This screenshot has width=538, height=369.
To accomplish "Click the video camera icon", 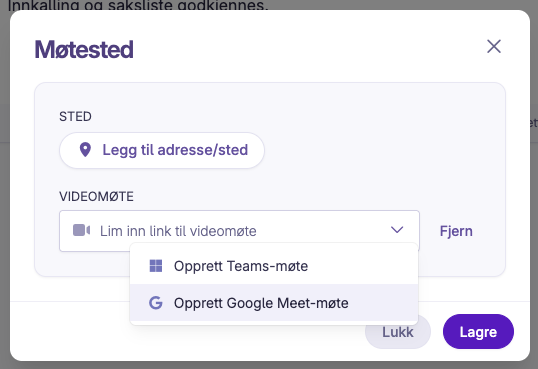I will (81, 230).
